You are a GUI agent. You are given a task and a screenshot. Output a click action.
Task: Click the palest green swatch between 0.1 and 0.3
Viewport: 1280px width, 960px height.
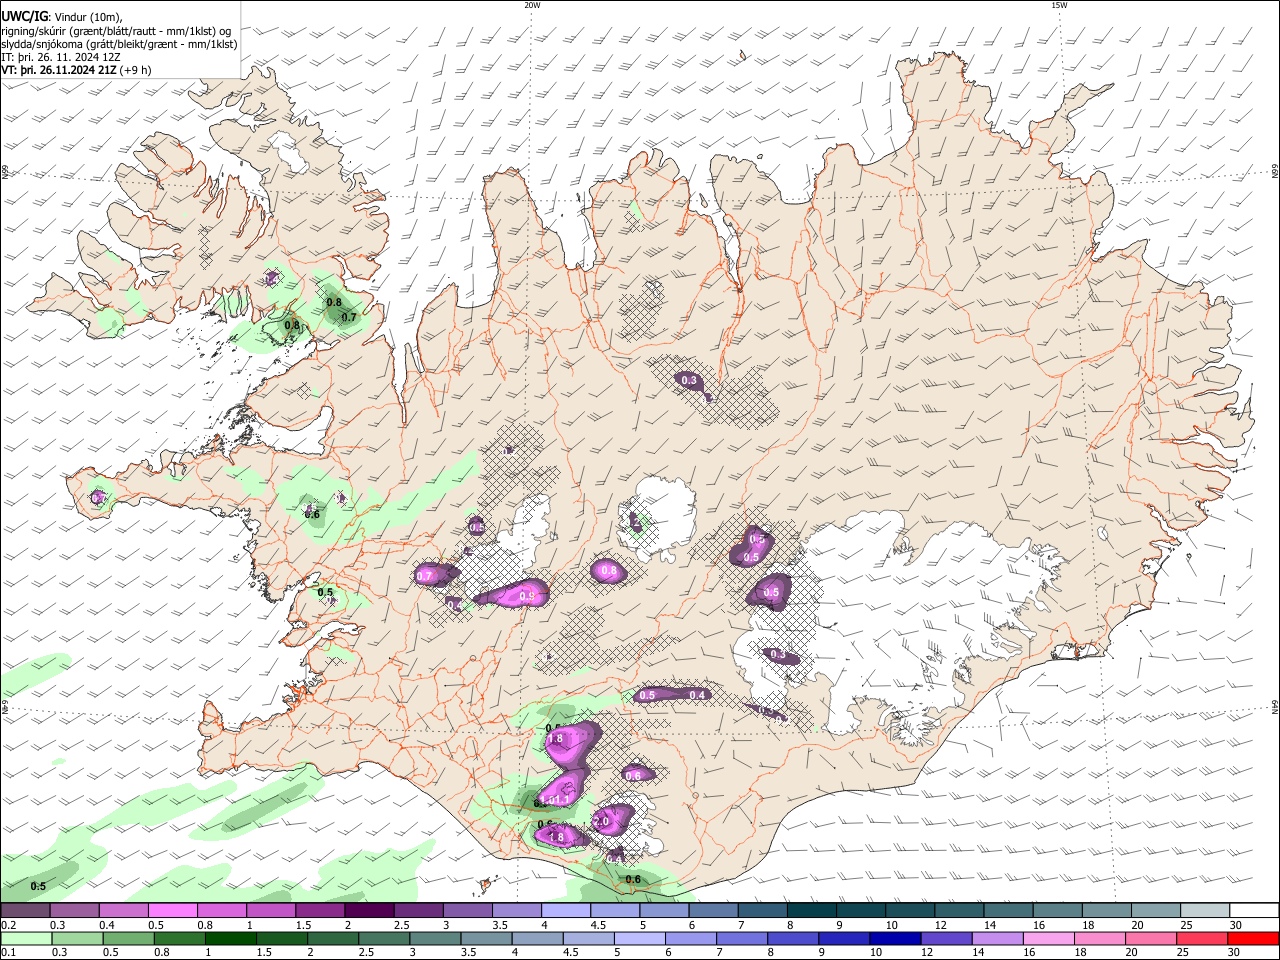click(25, 938)
